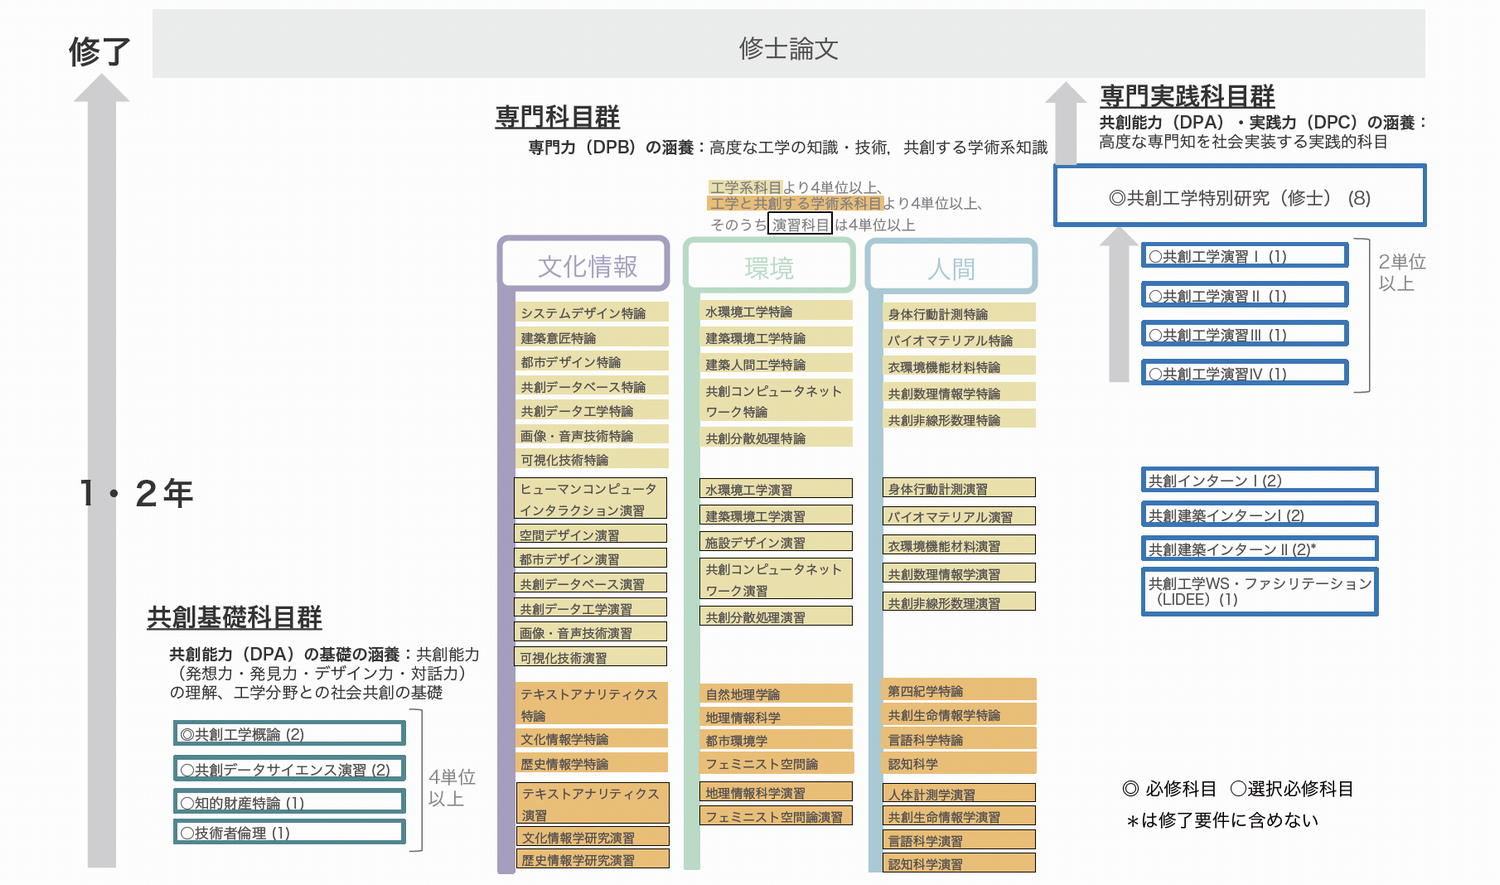
Task: Choose ○共創工学演習 I (1) course
Action: pyautogui.click(x=1245, y=256)
